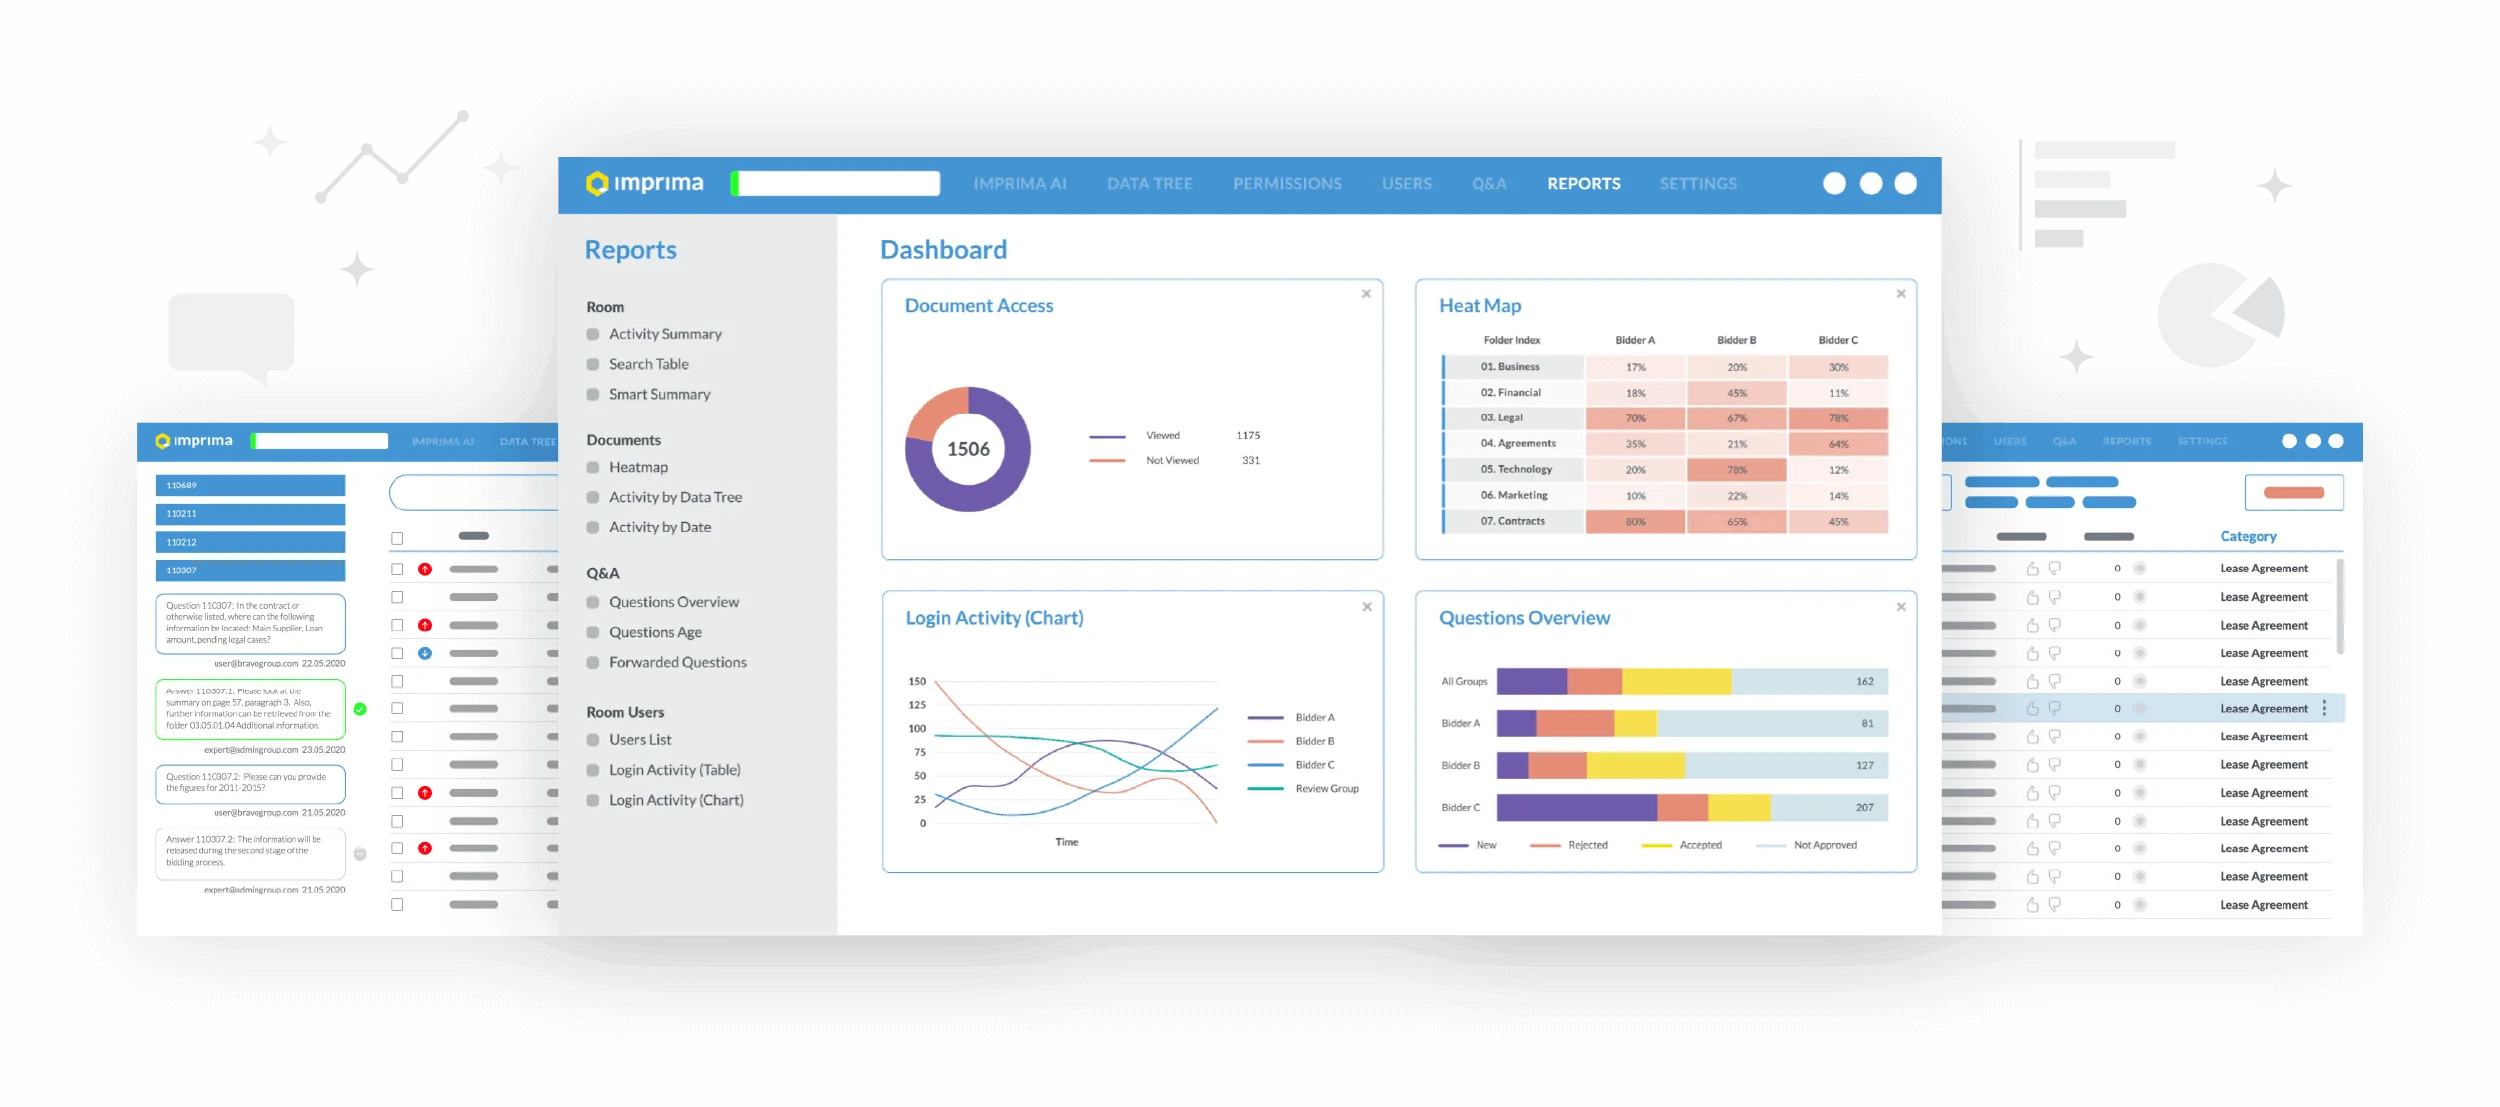This screenshot has height=1107, width=2500.
Task: Close the Login Activity (Chart) widget
Action: click(x=1367, y=607)
